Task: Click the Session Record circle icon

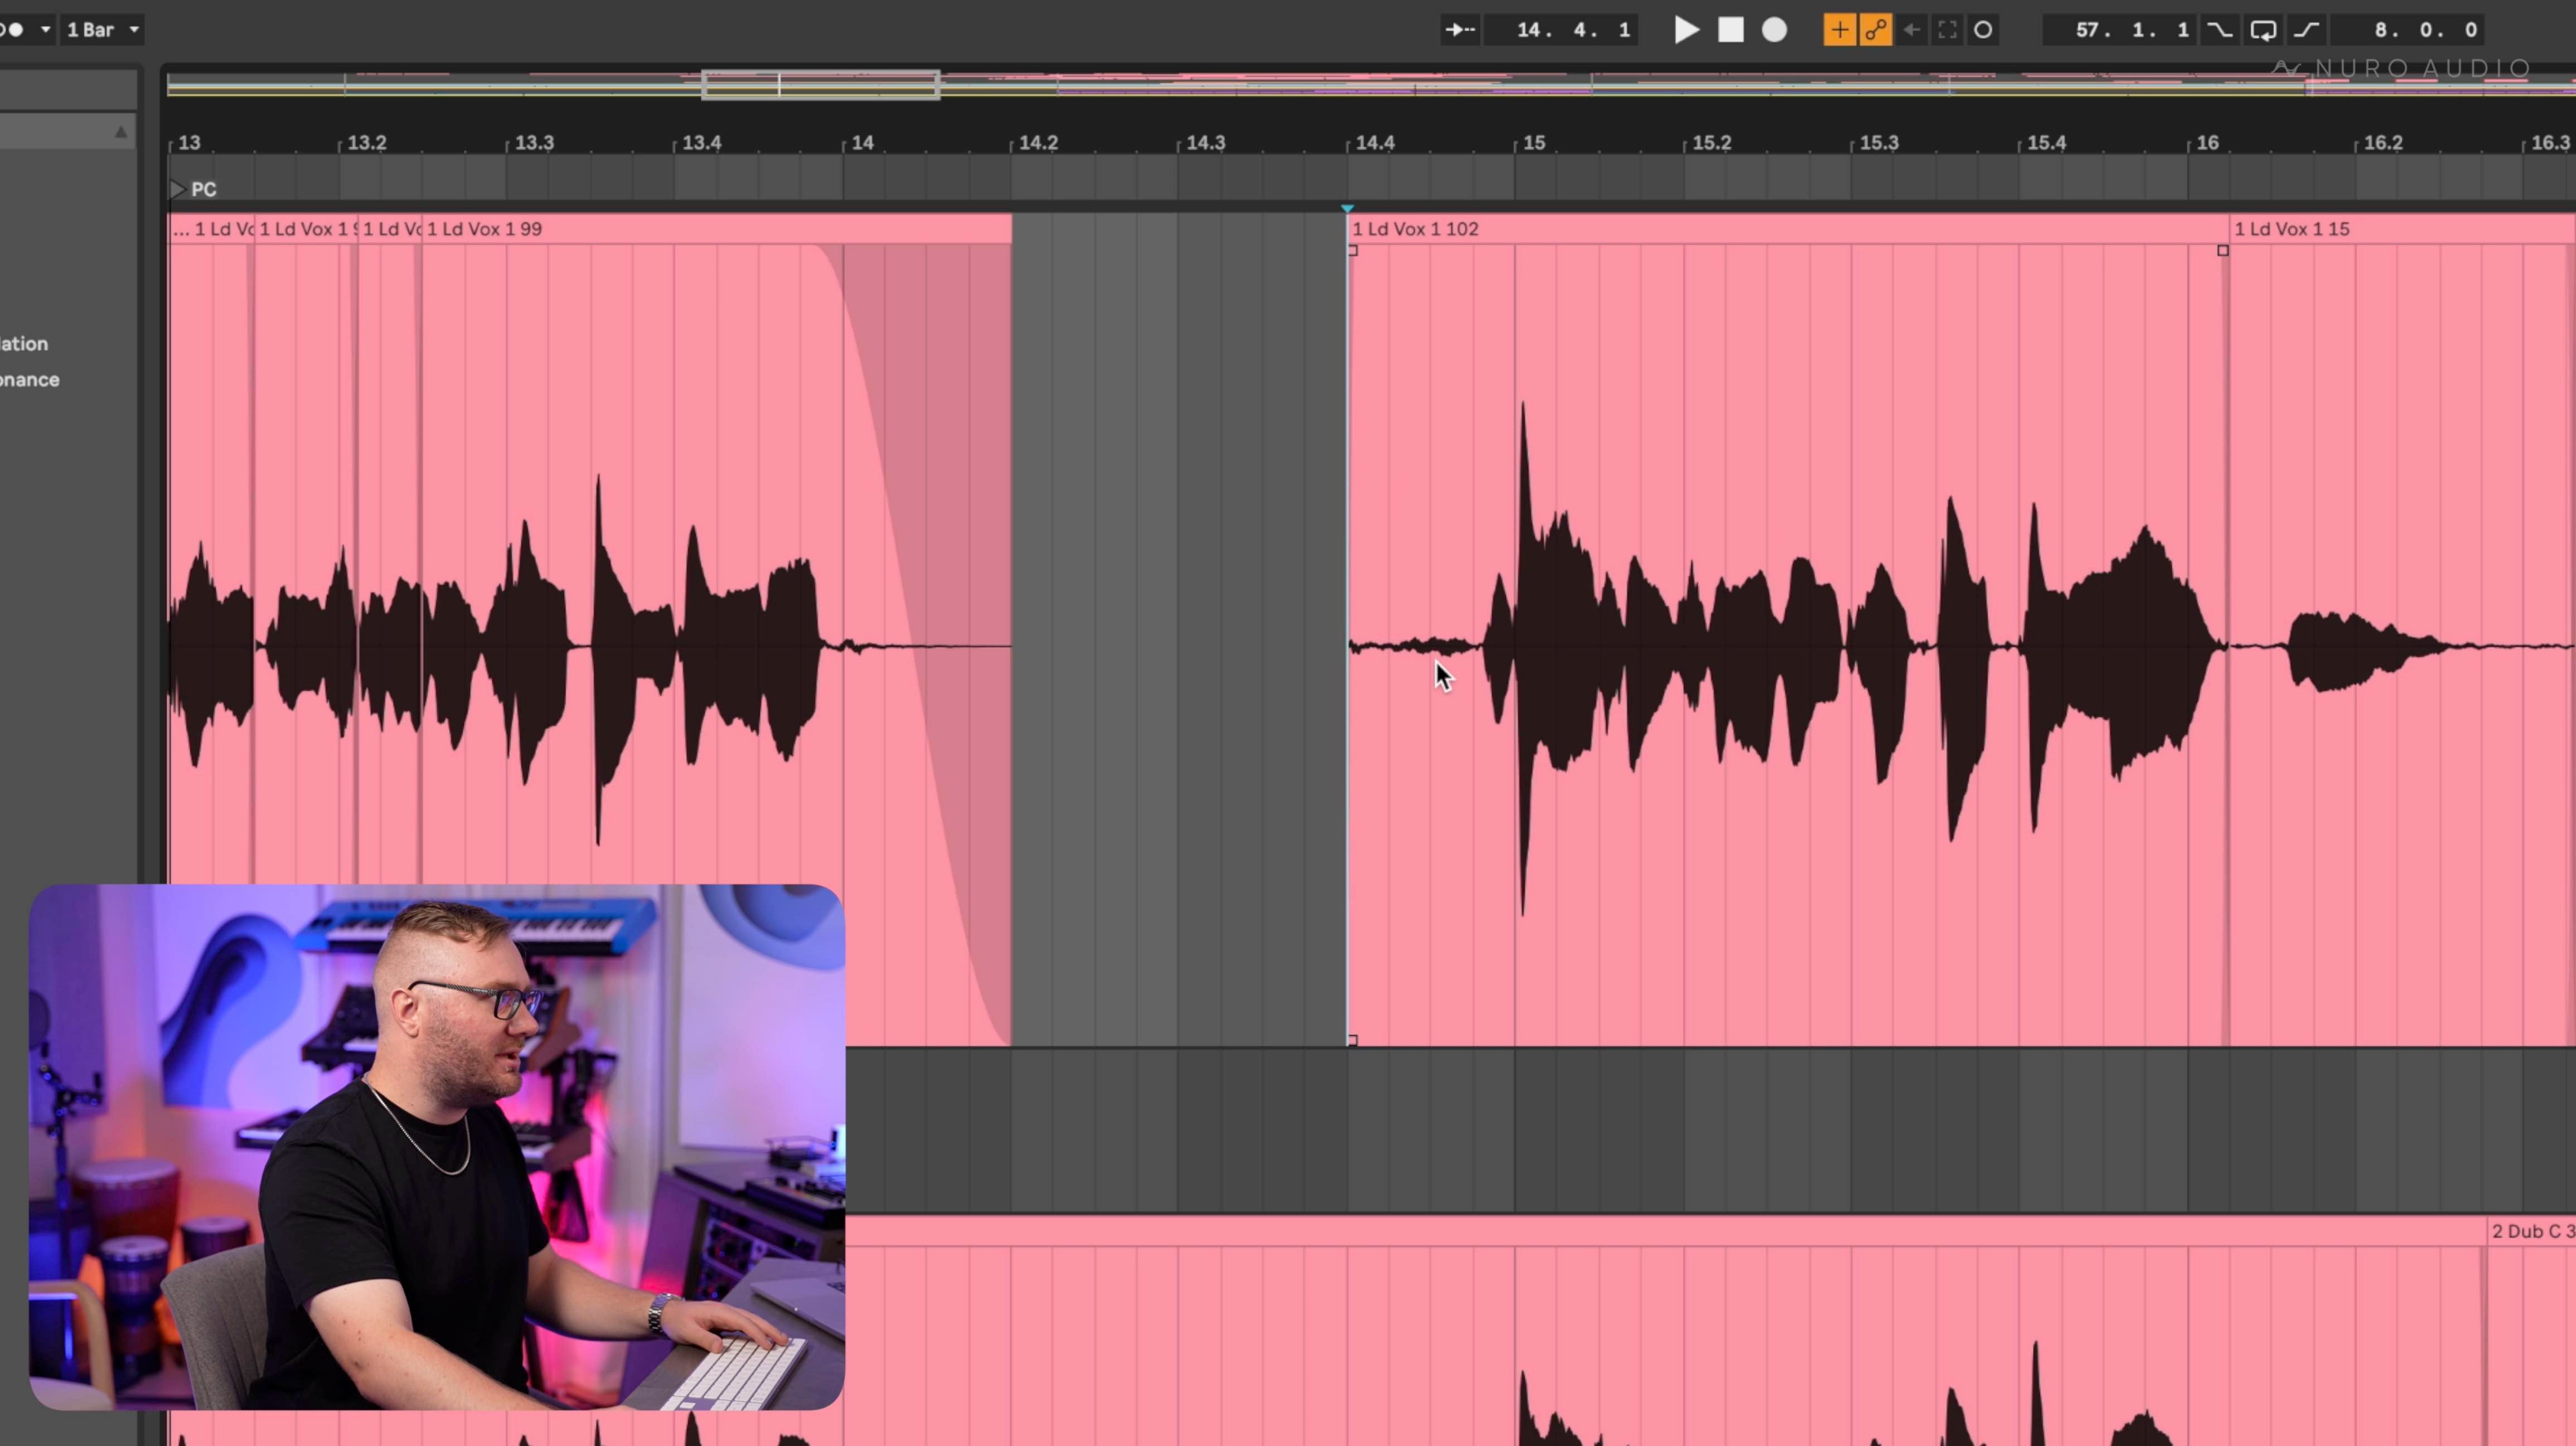Action: click(x=1983, y=30)
